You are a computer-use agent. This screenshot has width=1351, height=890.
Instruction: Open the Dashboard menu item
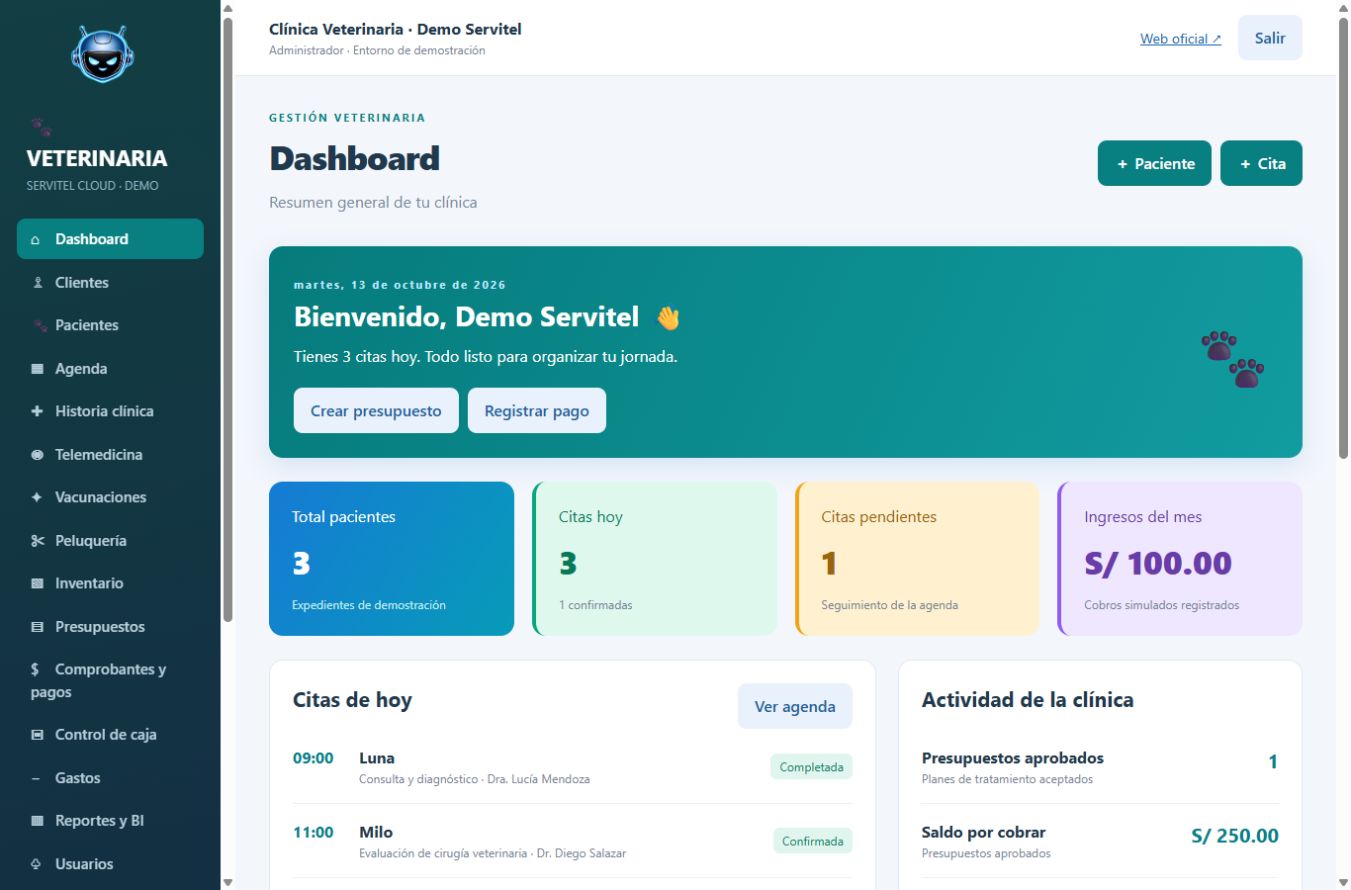pos(110,239)
